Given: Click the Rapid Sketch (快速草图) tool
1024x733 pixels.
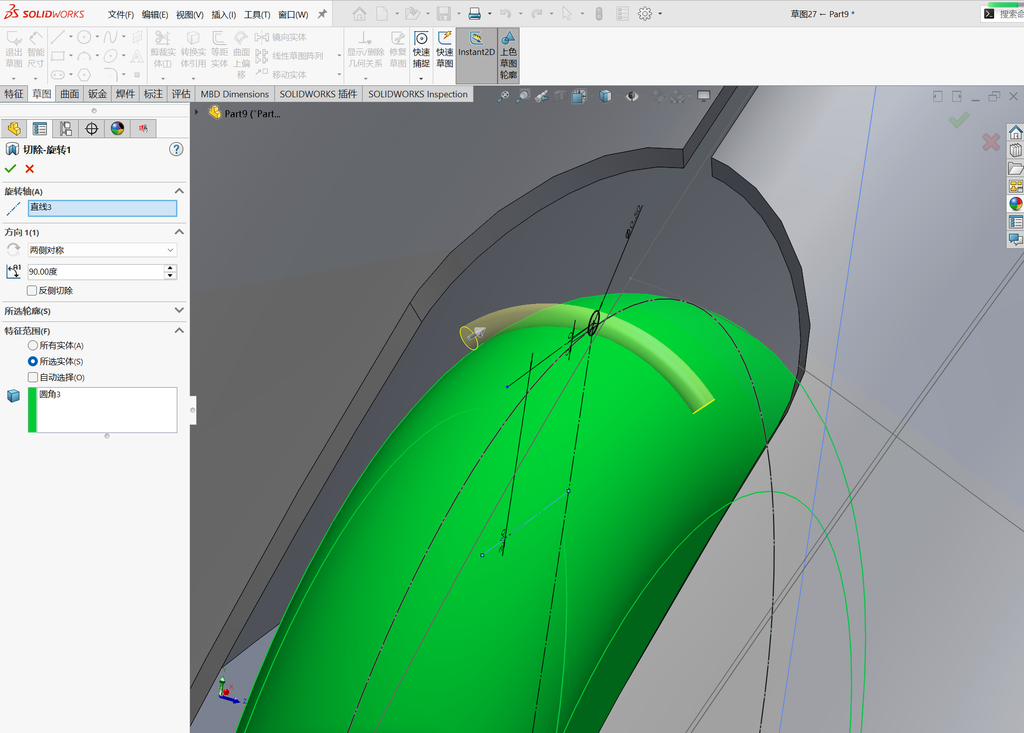Looking at the screenshot, I should [445, 50].
